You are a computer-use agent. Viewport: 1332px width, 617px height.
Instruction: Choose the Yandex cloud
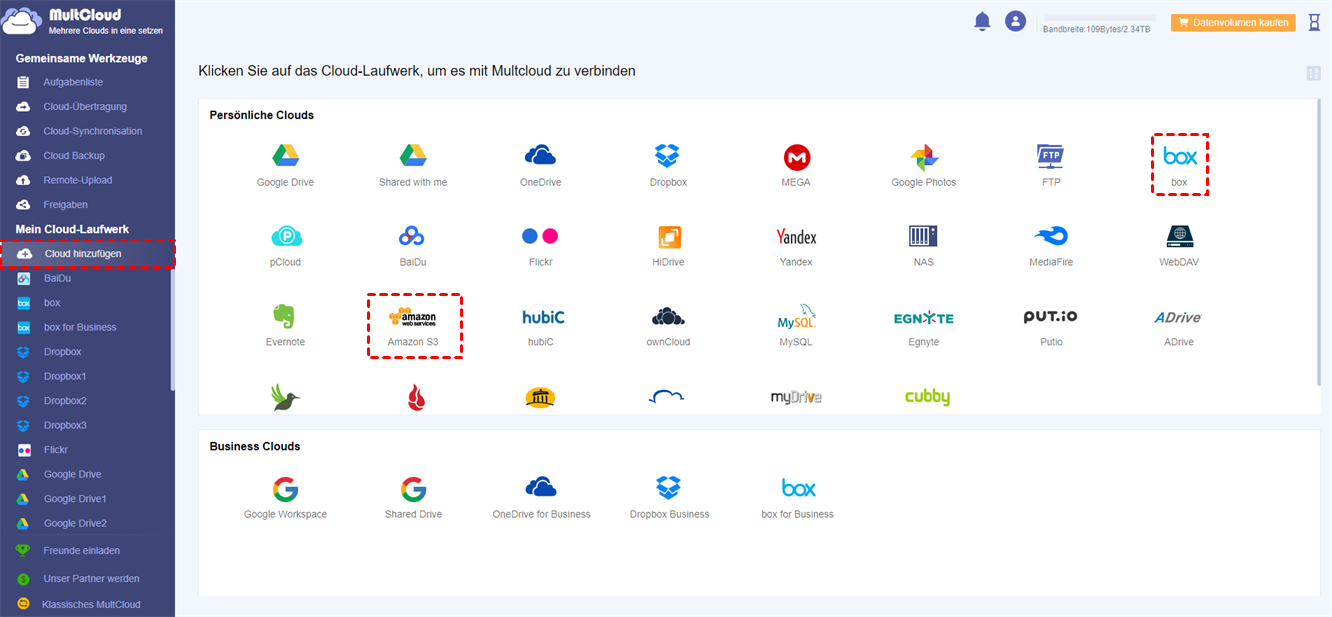796,245
